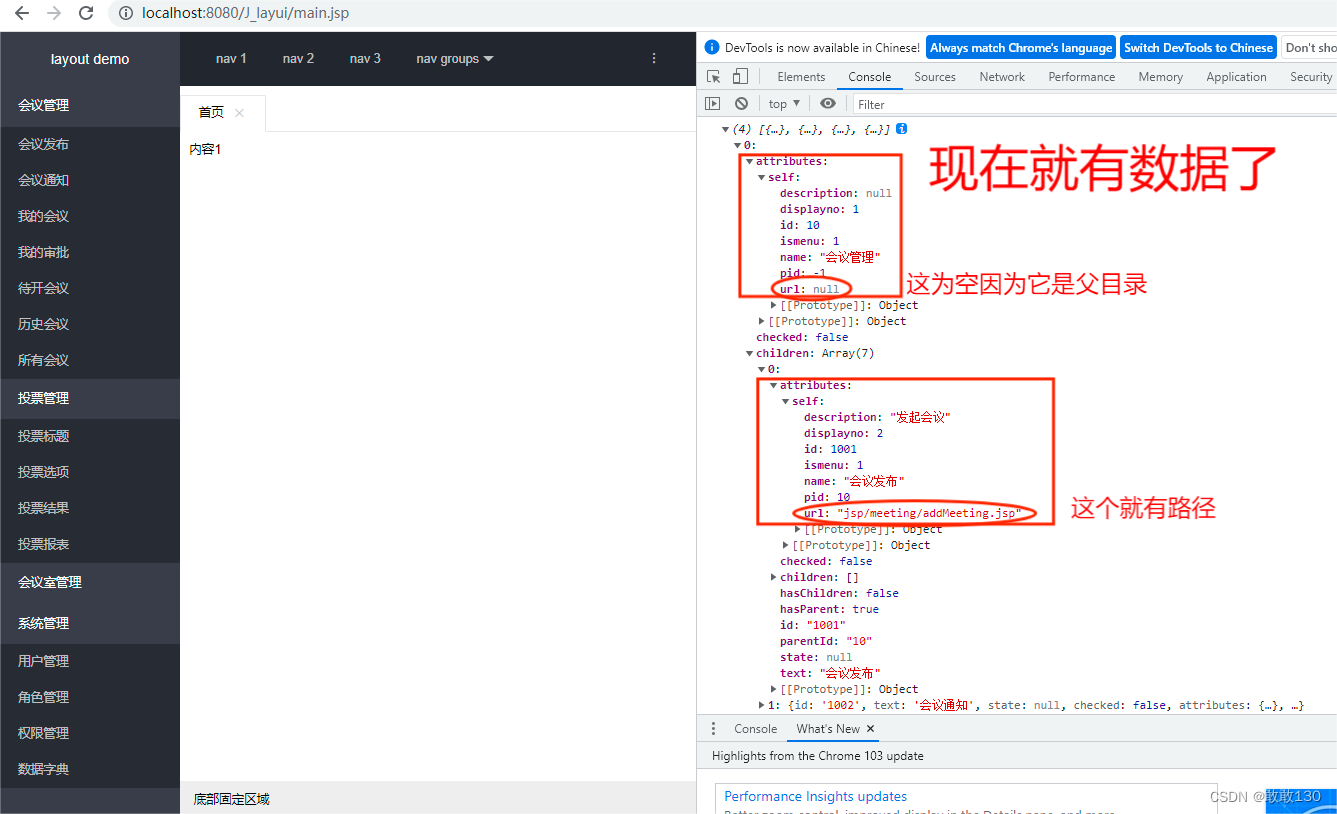Expand the collapsed item 1 '会议通知' object
Image resolution: width=1337 pixels, height=814 pixels.
click(x=762, y=705)
